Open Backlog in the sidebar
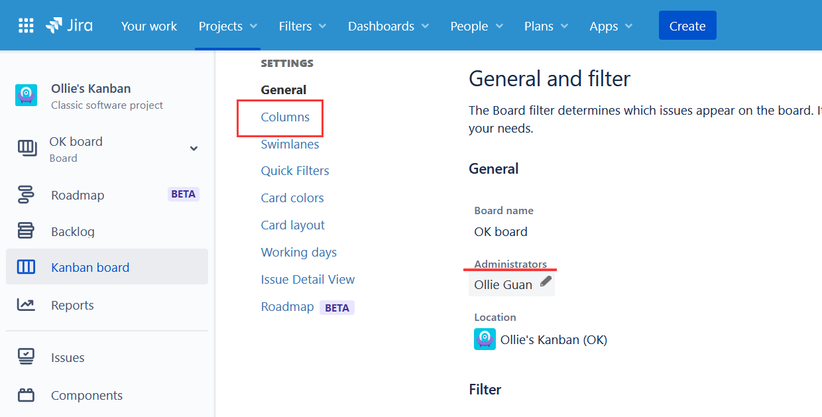Screen dimensions: 822x417 pos(73,231)
